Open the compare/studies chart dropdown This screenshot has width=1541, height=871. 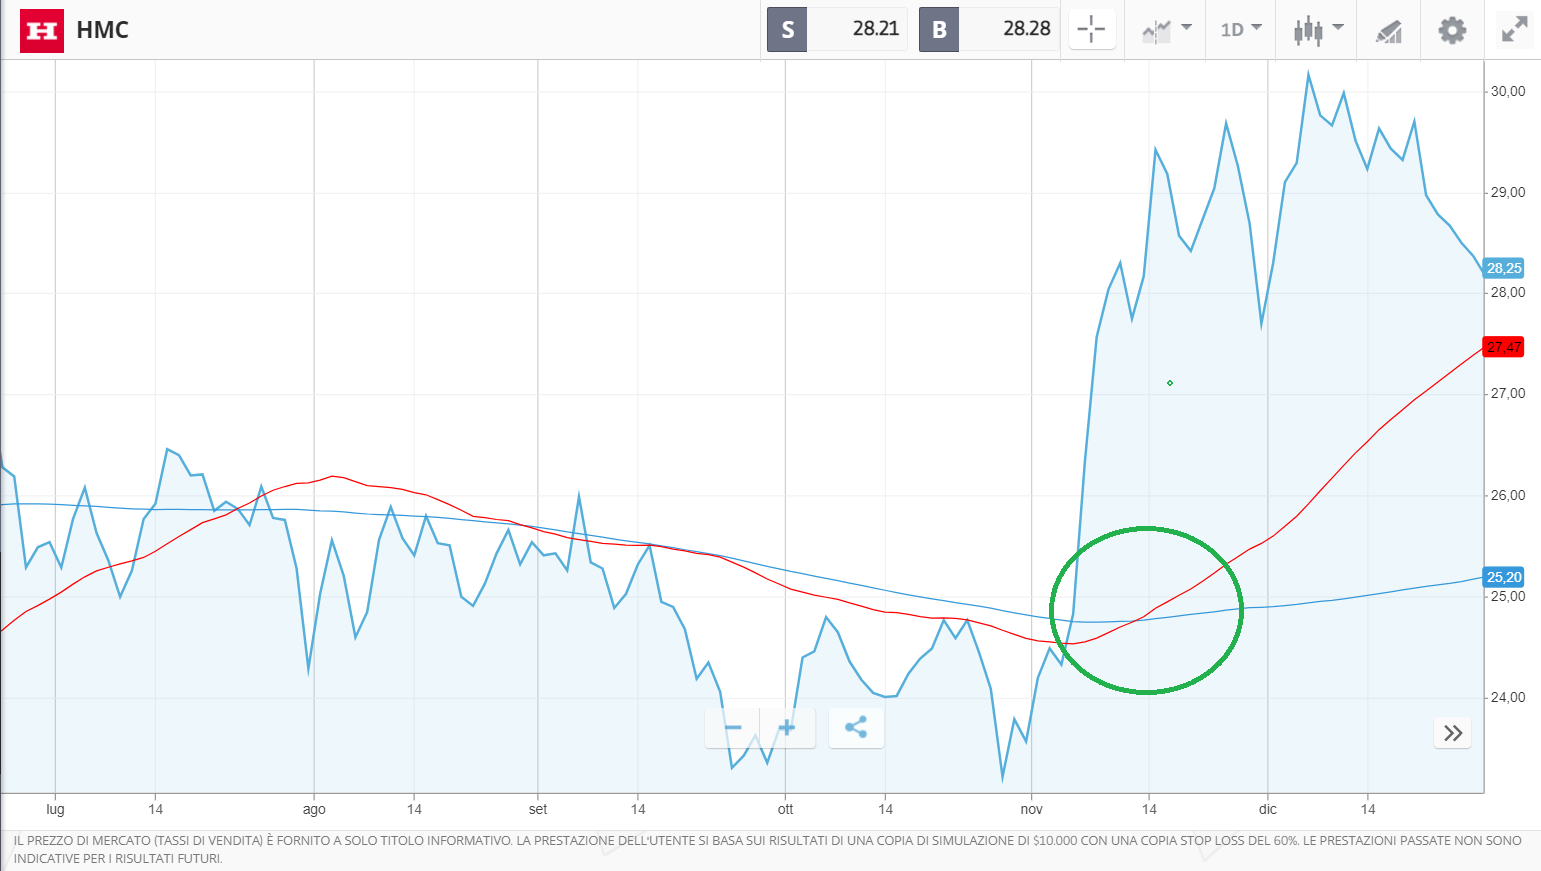point(1166,30)
